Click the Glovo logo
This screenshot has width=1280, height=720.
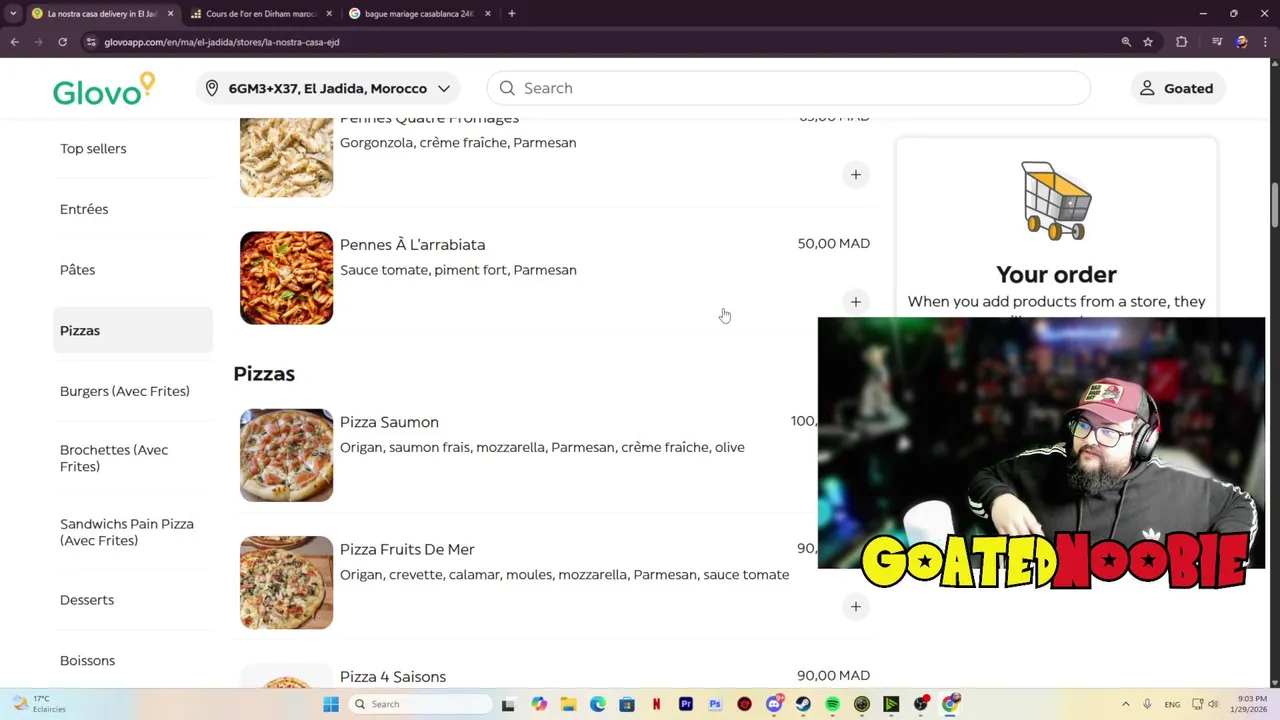(104, 89)
